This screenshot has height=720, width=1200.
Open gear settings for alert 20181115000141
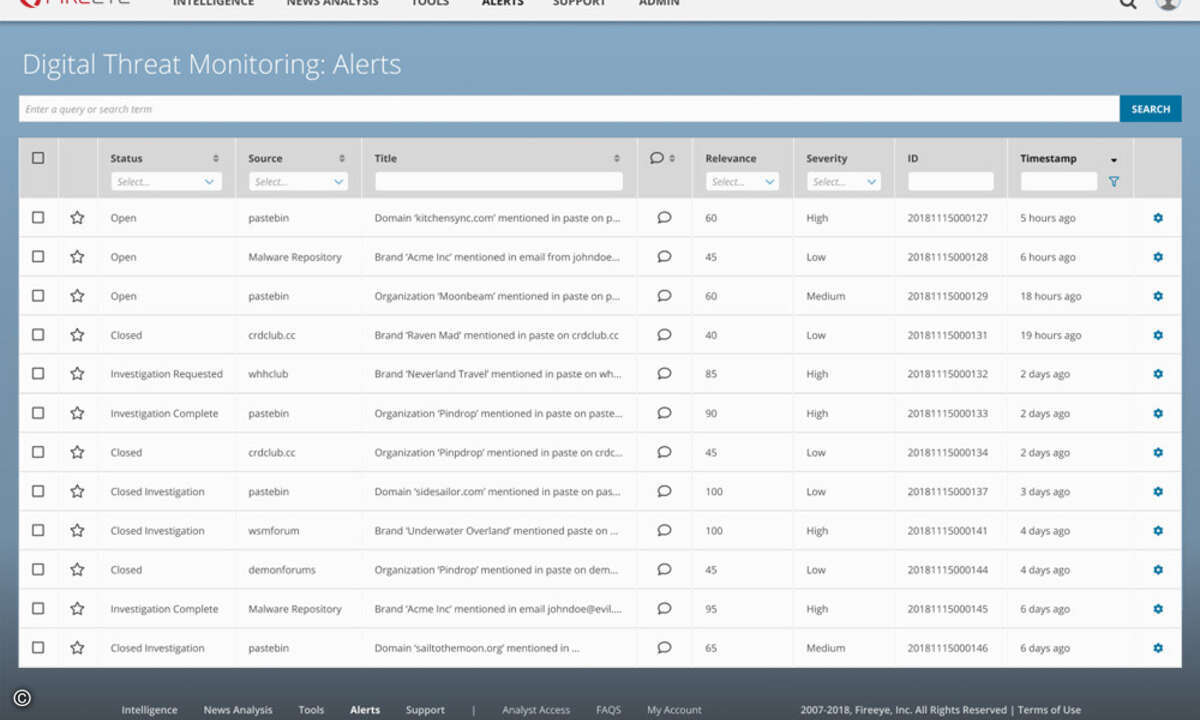pyautogui.click(x=1158, y=530)
